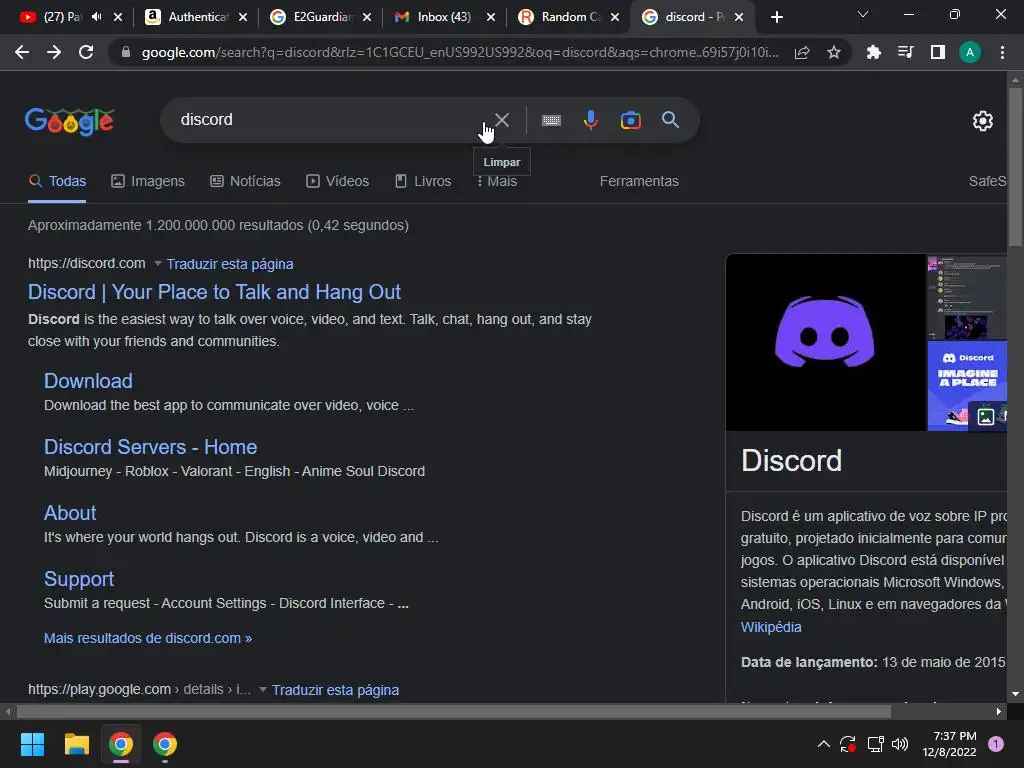The height and width of the screenshot is (768, 1024).
Task: Go forward in browser history
Action: (54, 52)
